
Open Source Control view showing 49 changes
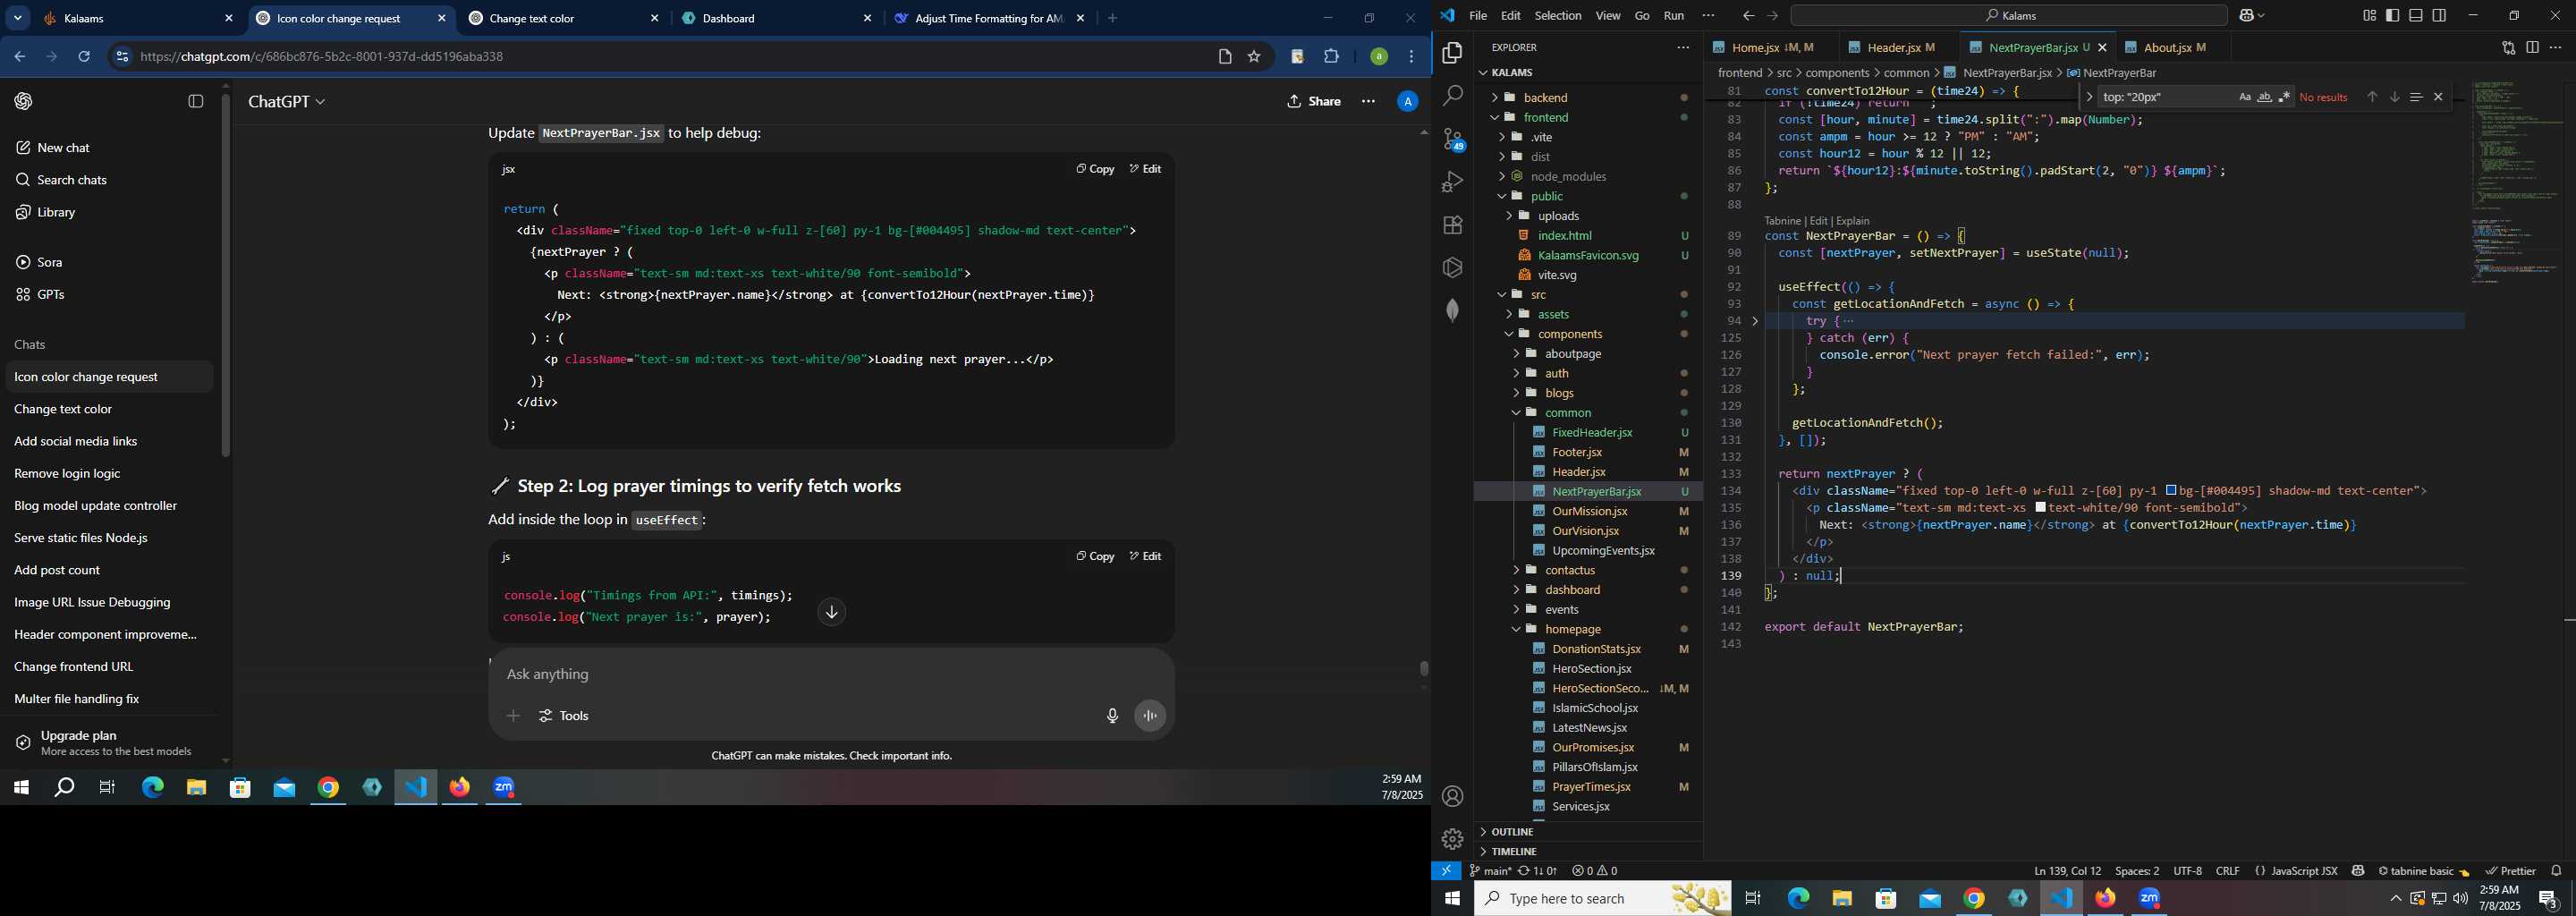1452,139
